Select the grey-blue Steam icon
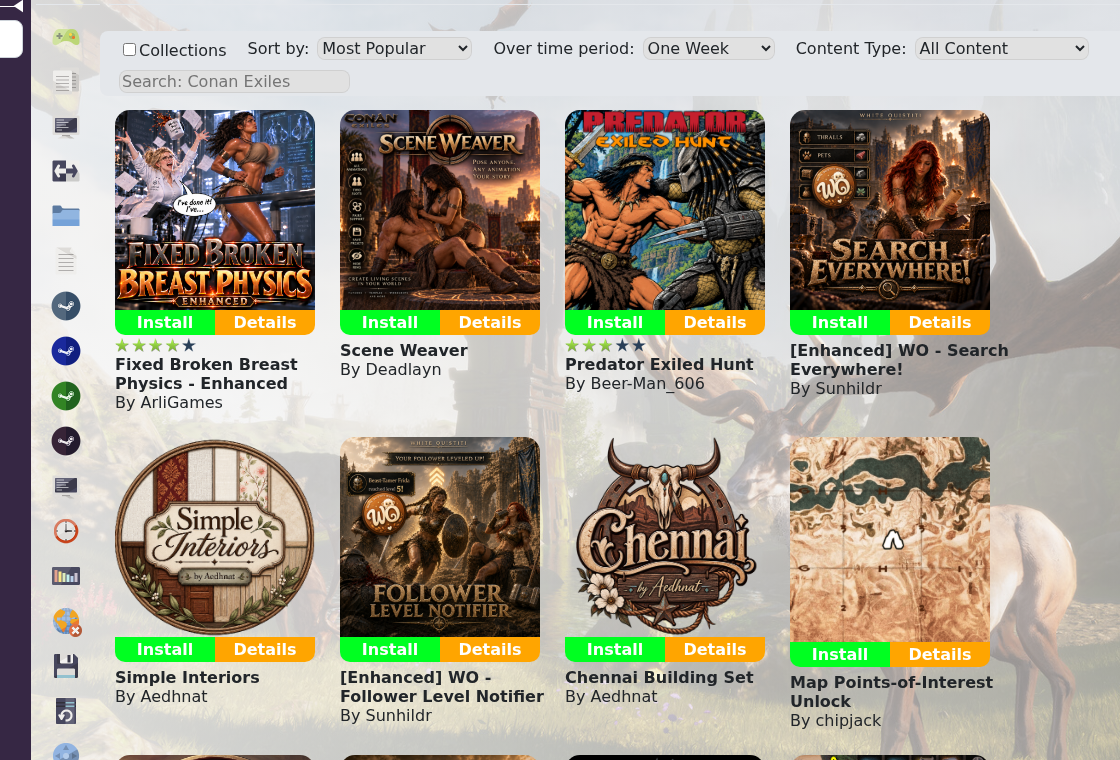The height and width of the screenshot is (760, 1120). (66, 306)
